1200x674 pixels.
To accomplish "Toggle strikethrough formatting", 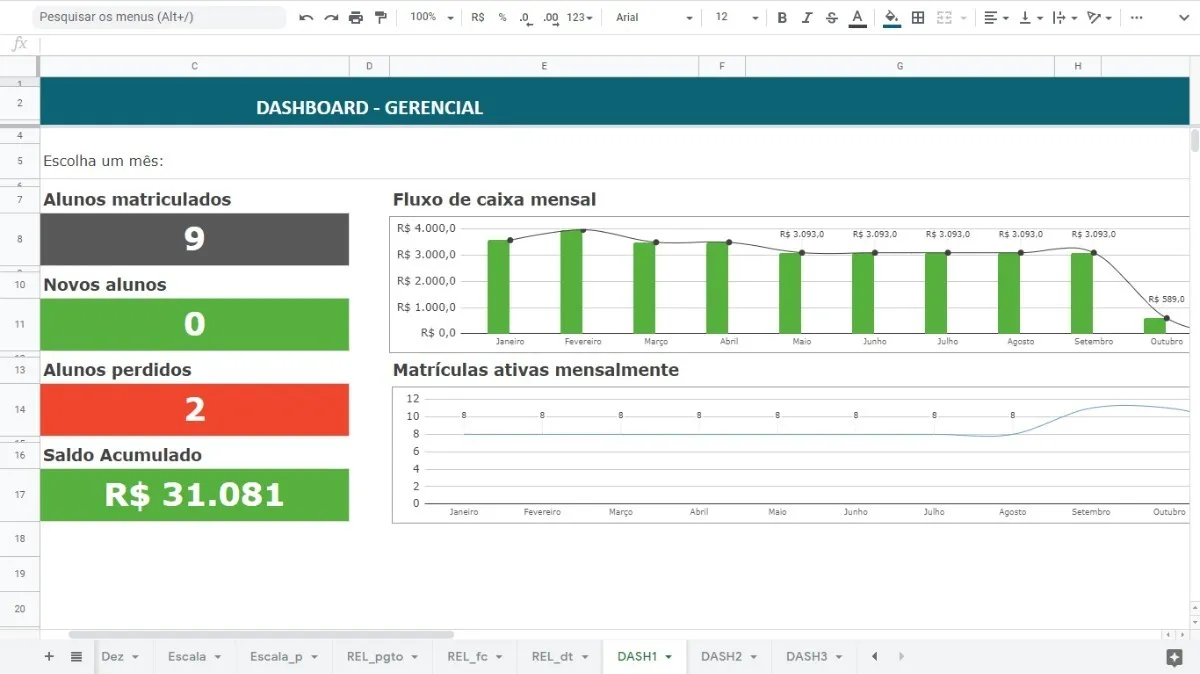I will pos(831,18).
